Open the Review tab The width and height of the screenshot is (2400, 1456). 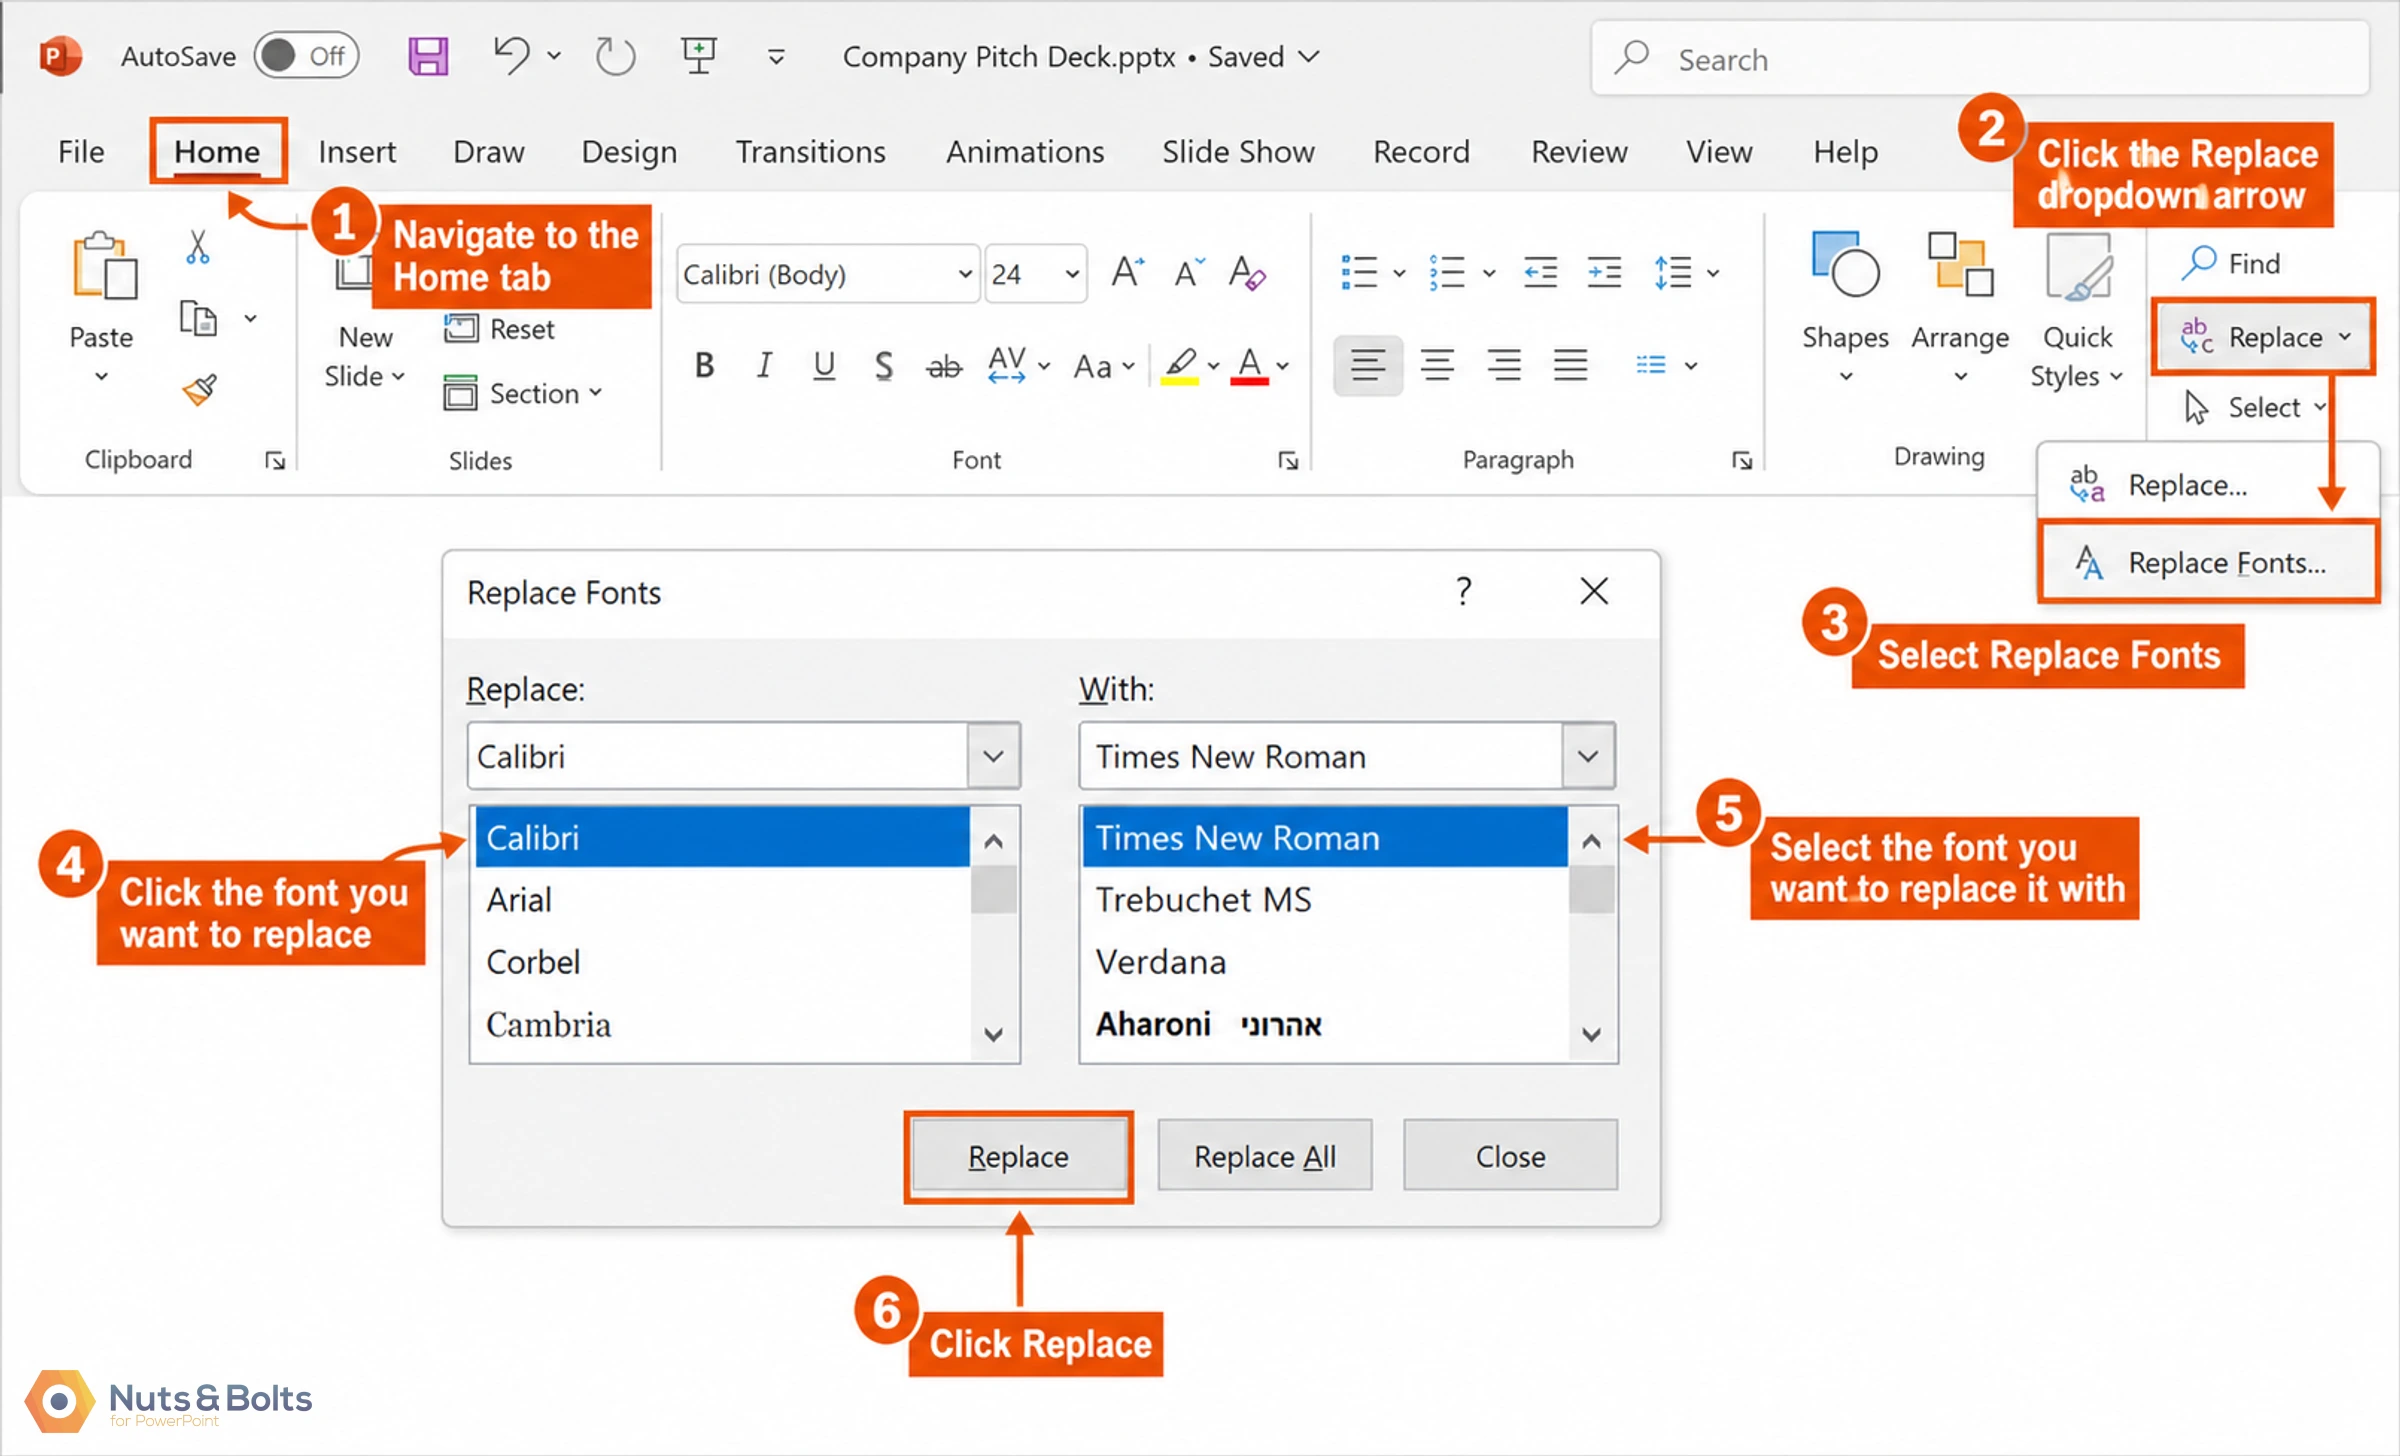click(x=1579, y=151)
